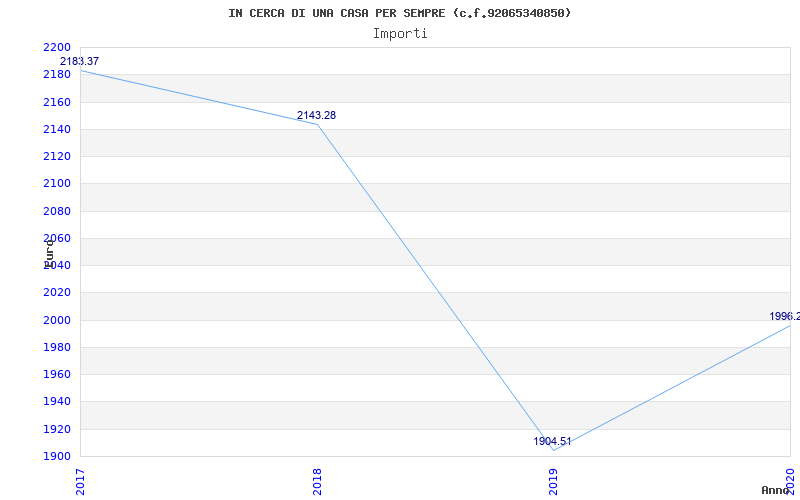Select the 2143.28 data label

(316, 115)
